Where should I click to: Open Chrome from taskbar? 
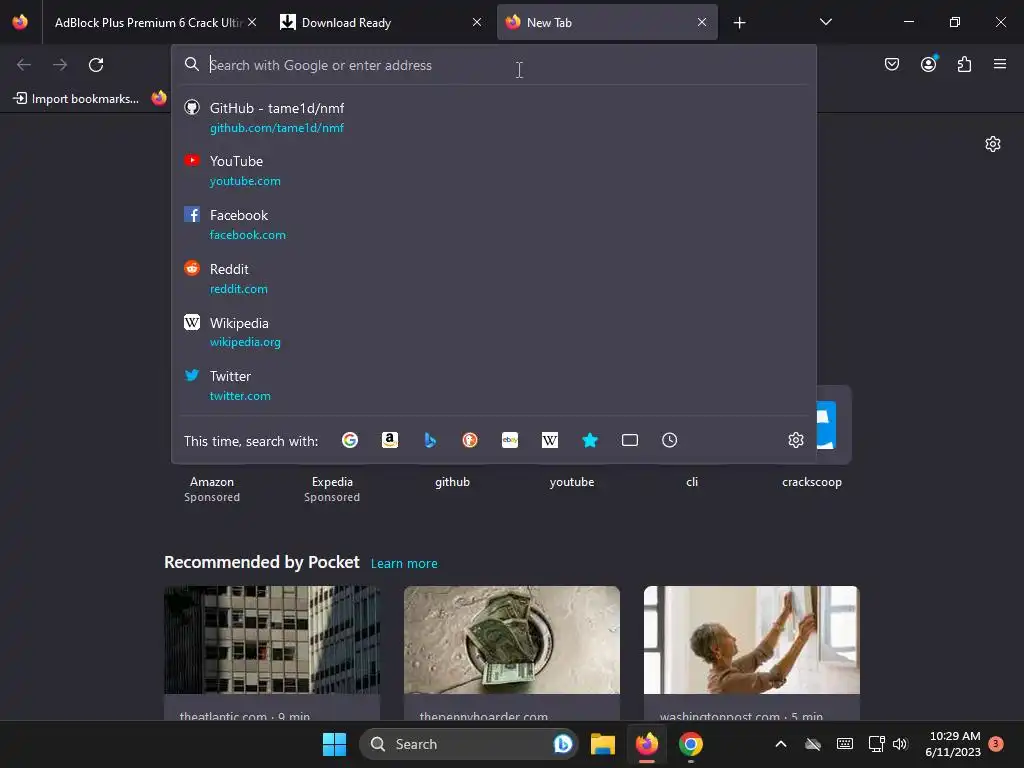coord(690,744)
